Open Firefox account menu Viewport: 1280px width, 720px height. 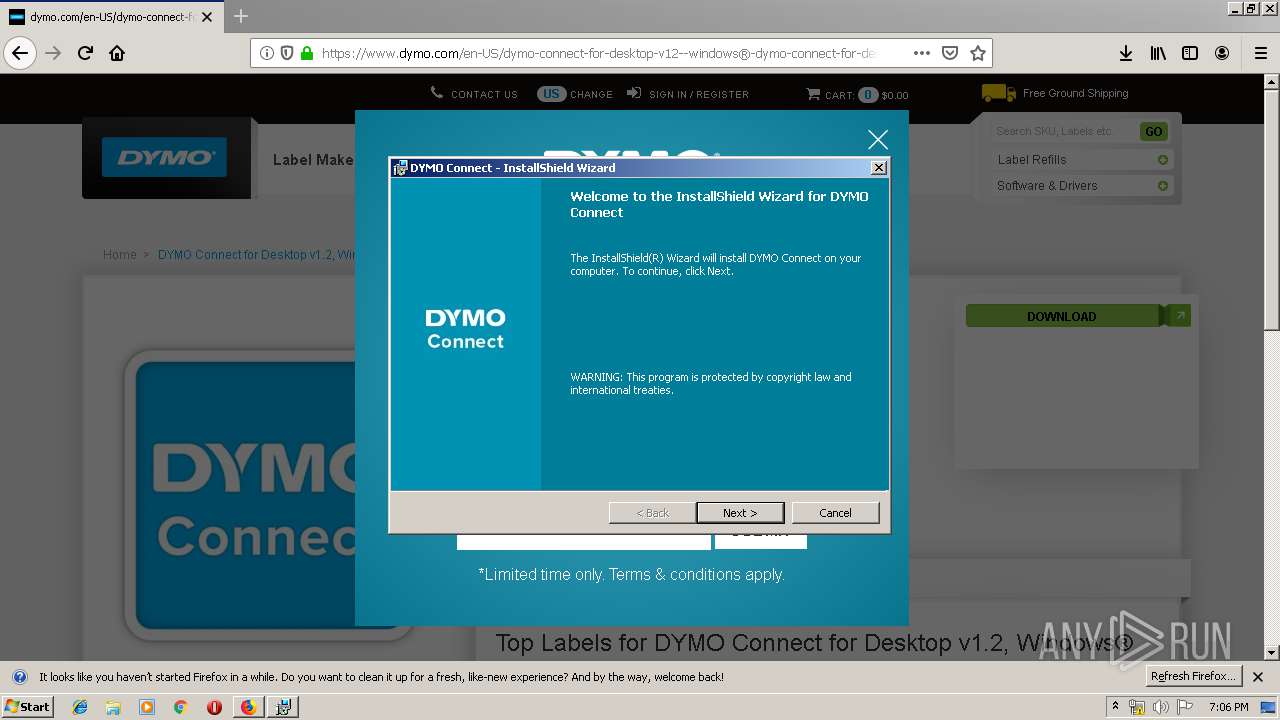1222,53
